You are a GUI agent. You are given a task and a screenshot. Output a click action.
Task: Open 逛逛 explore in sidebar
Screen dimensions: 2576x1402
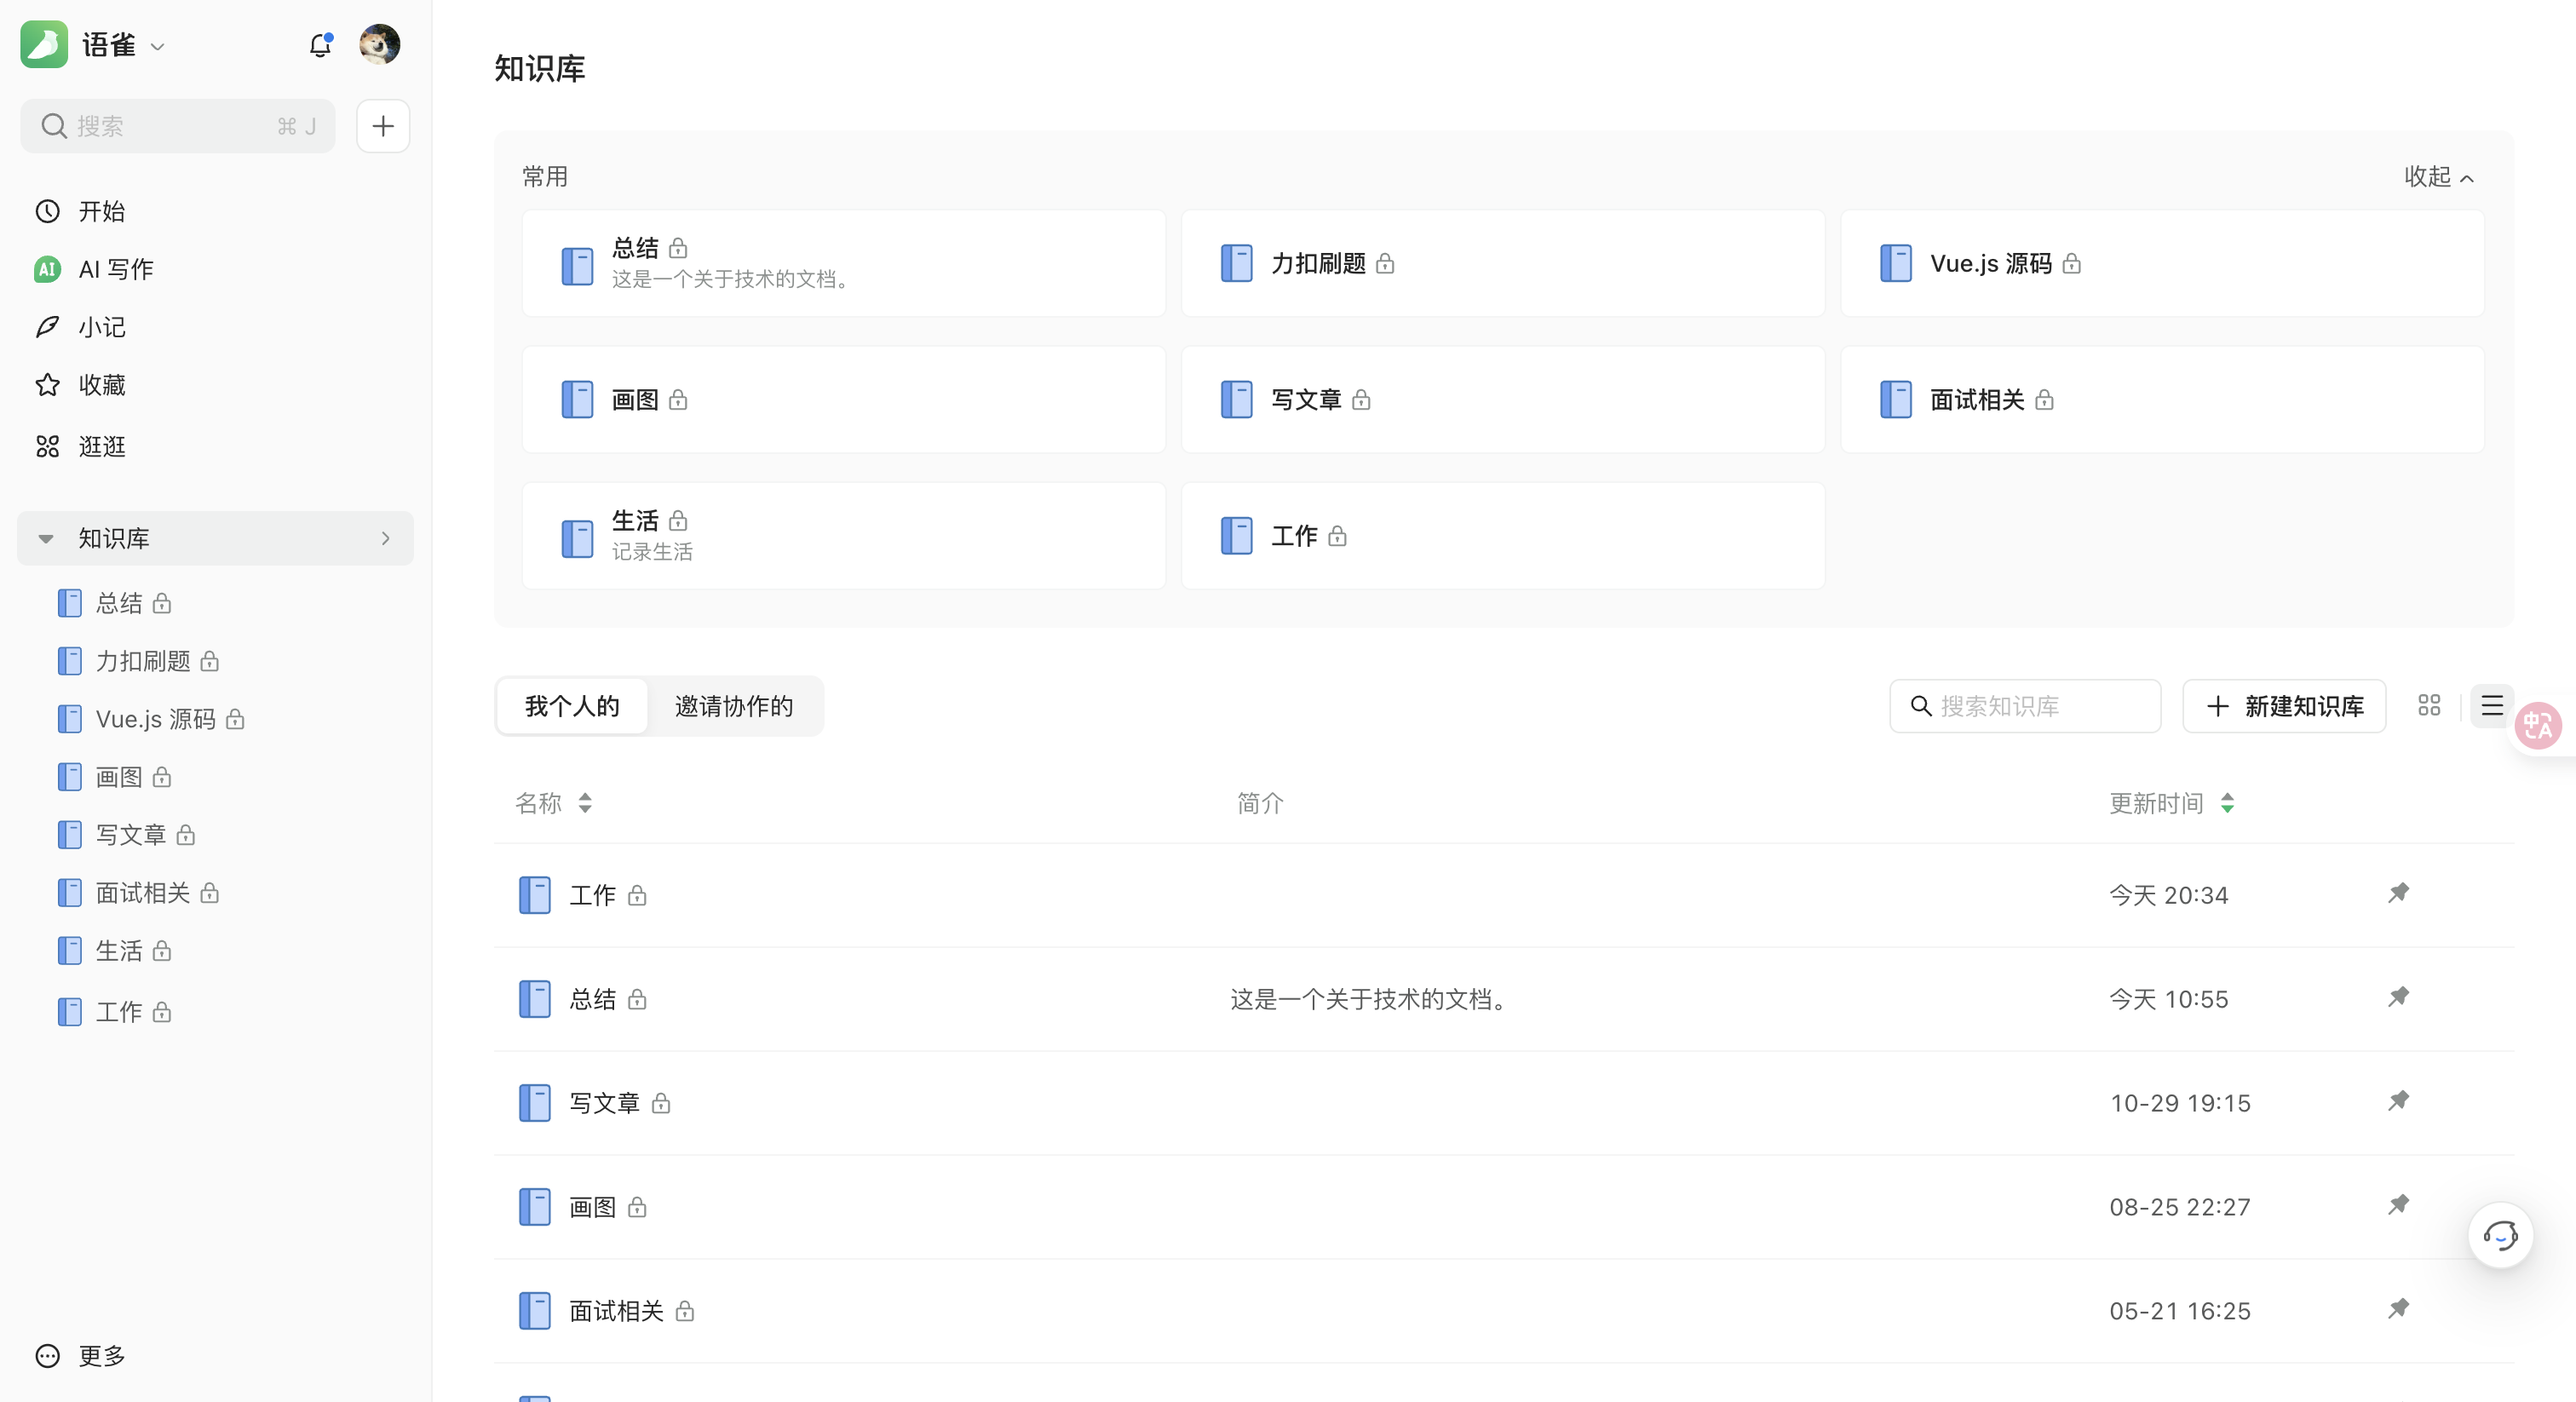(x=102, y=446)
